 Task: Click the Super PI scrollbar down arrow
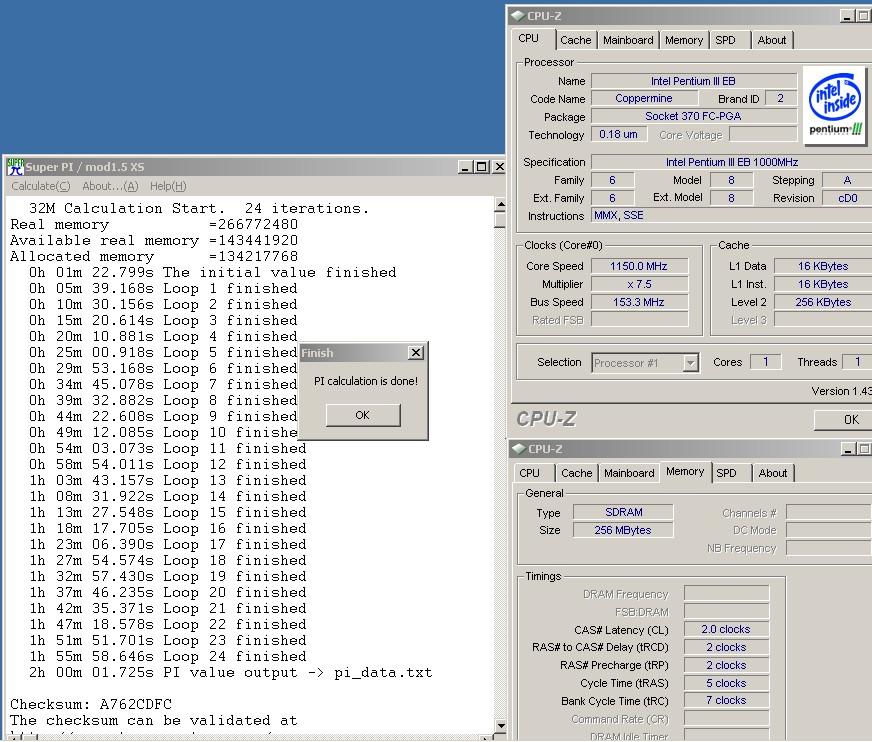501,726
